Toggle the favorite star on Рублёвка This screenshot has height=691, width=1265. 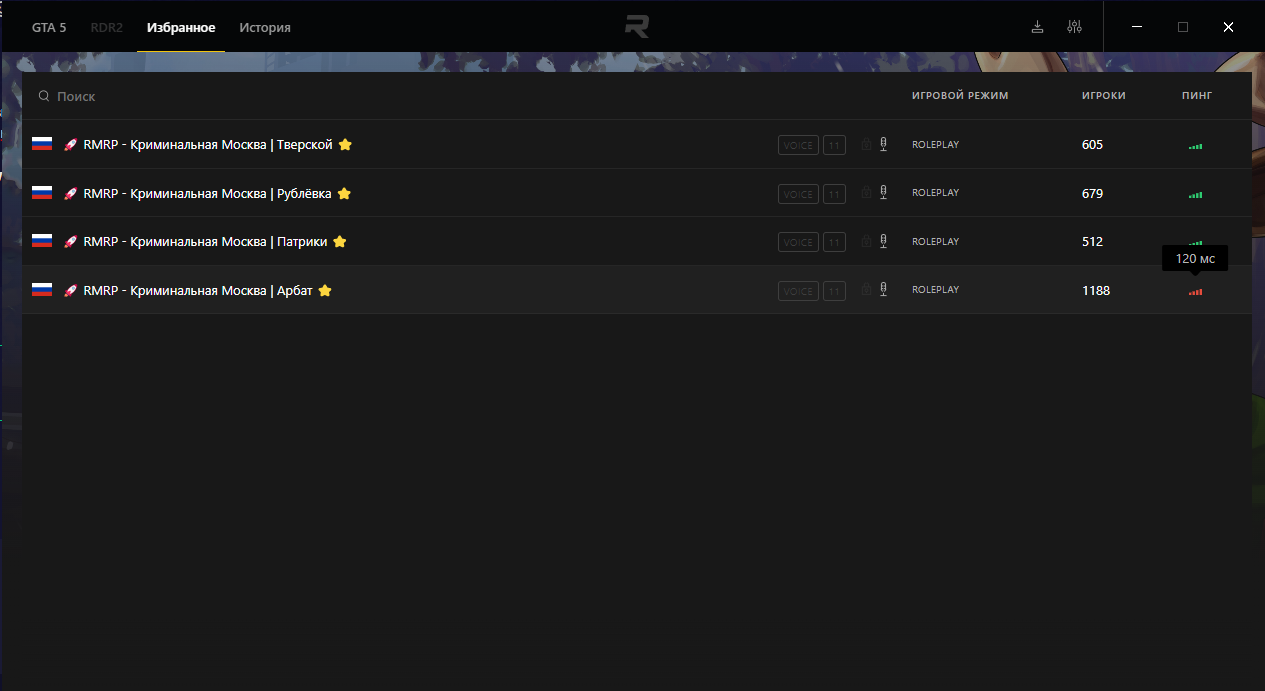tap(344, 193)
